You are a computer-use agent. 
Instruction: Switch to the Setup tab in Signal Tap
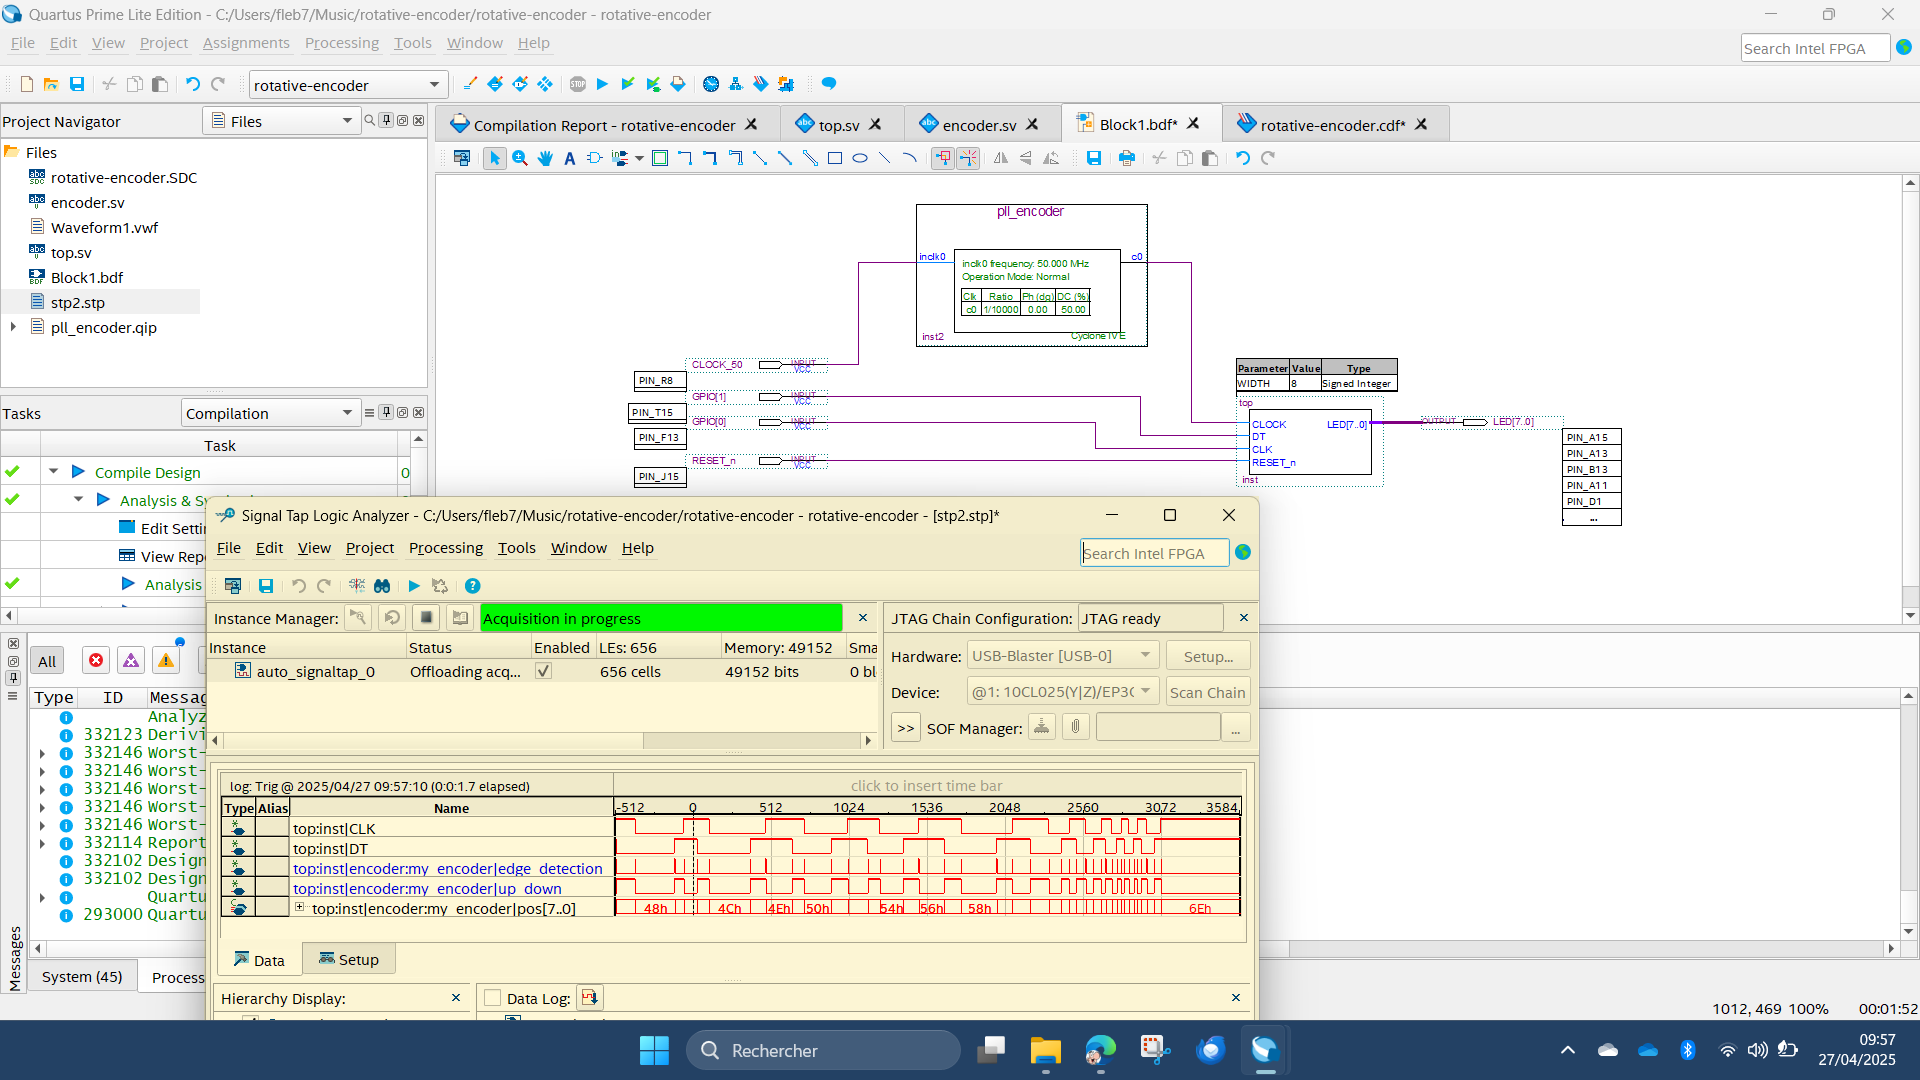point(349,959)
